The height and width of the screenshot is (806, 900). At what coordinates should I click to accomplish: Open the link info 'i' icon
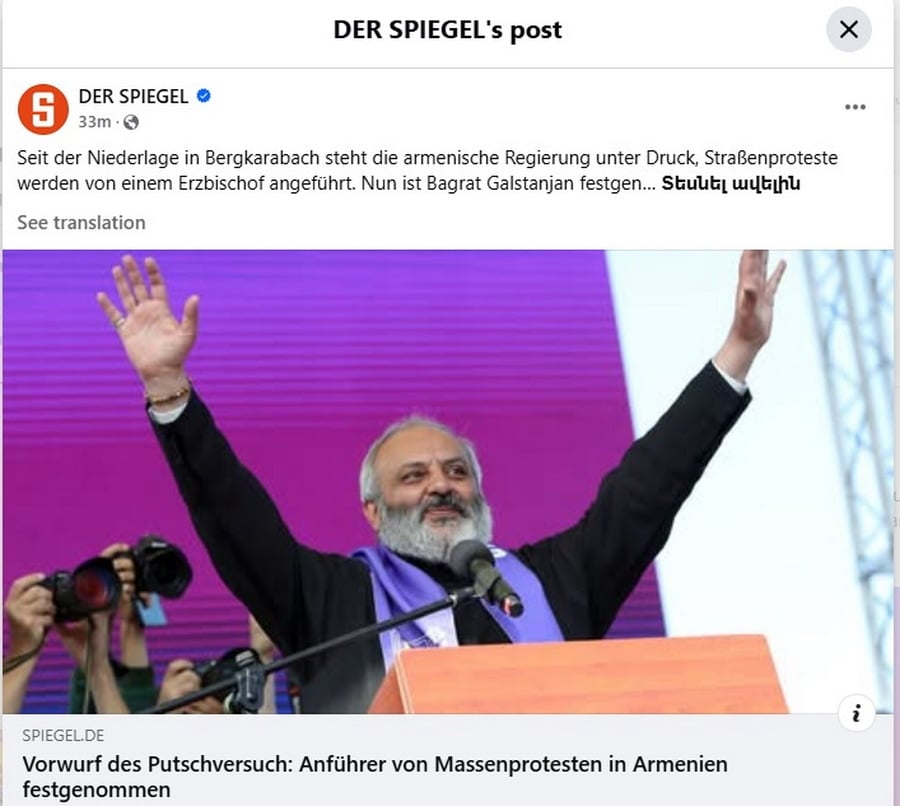coord(856,713)
